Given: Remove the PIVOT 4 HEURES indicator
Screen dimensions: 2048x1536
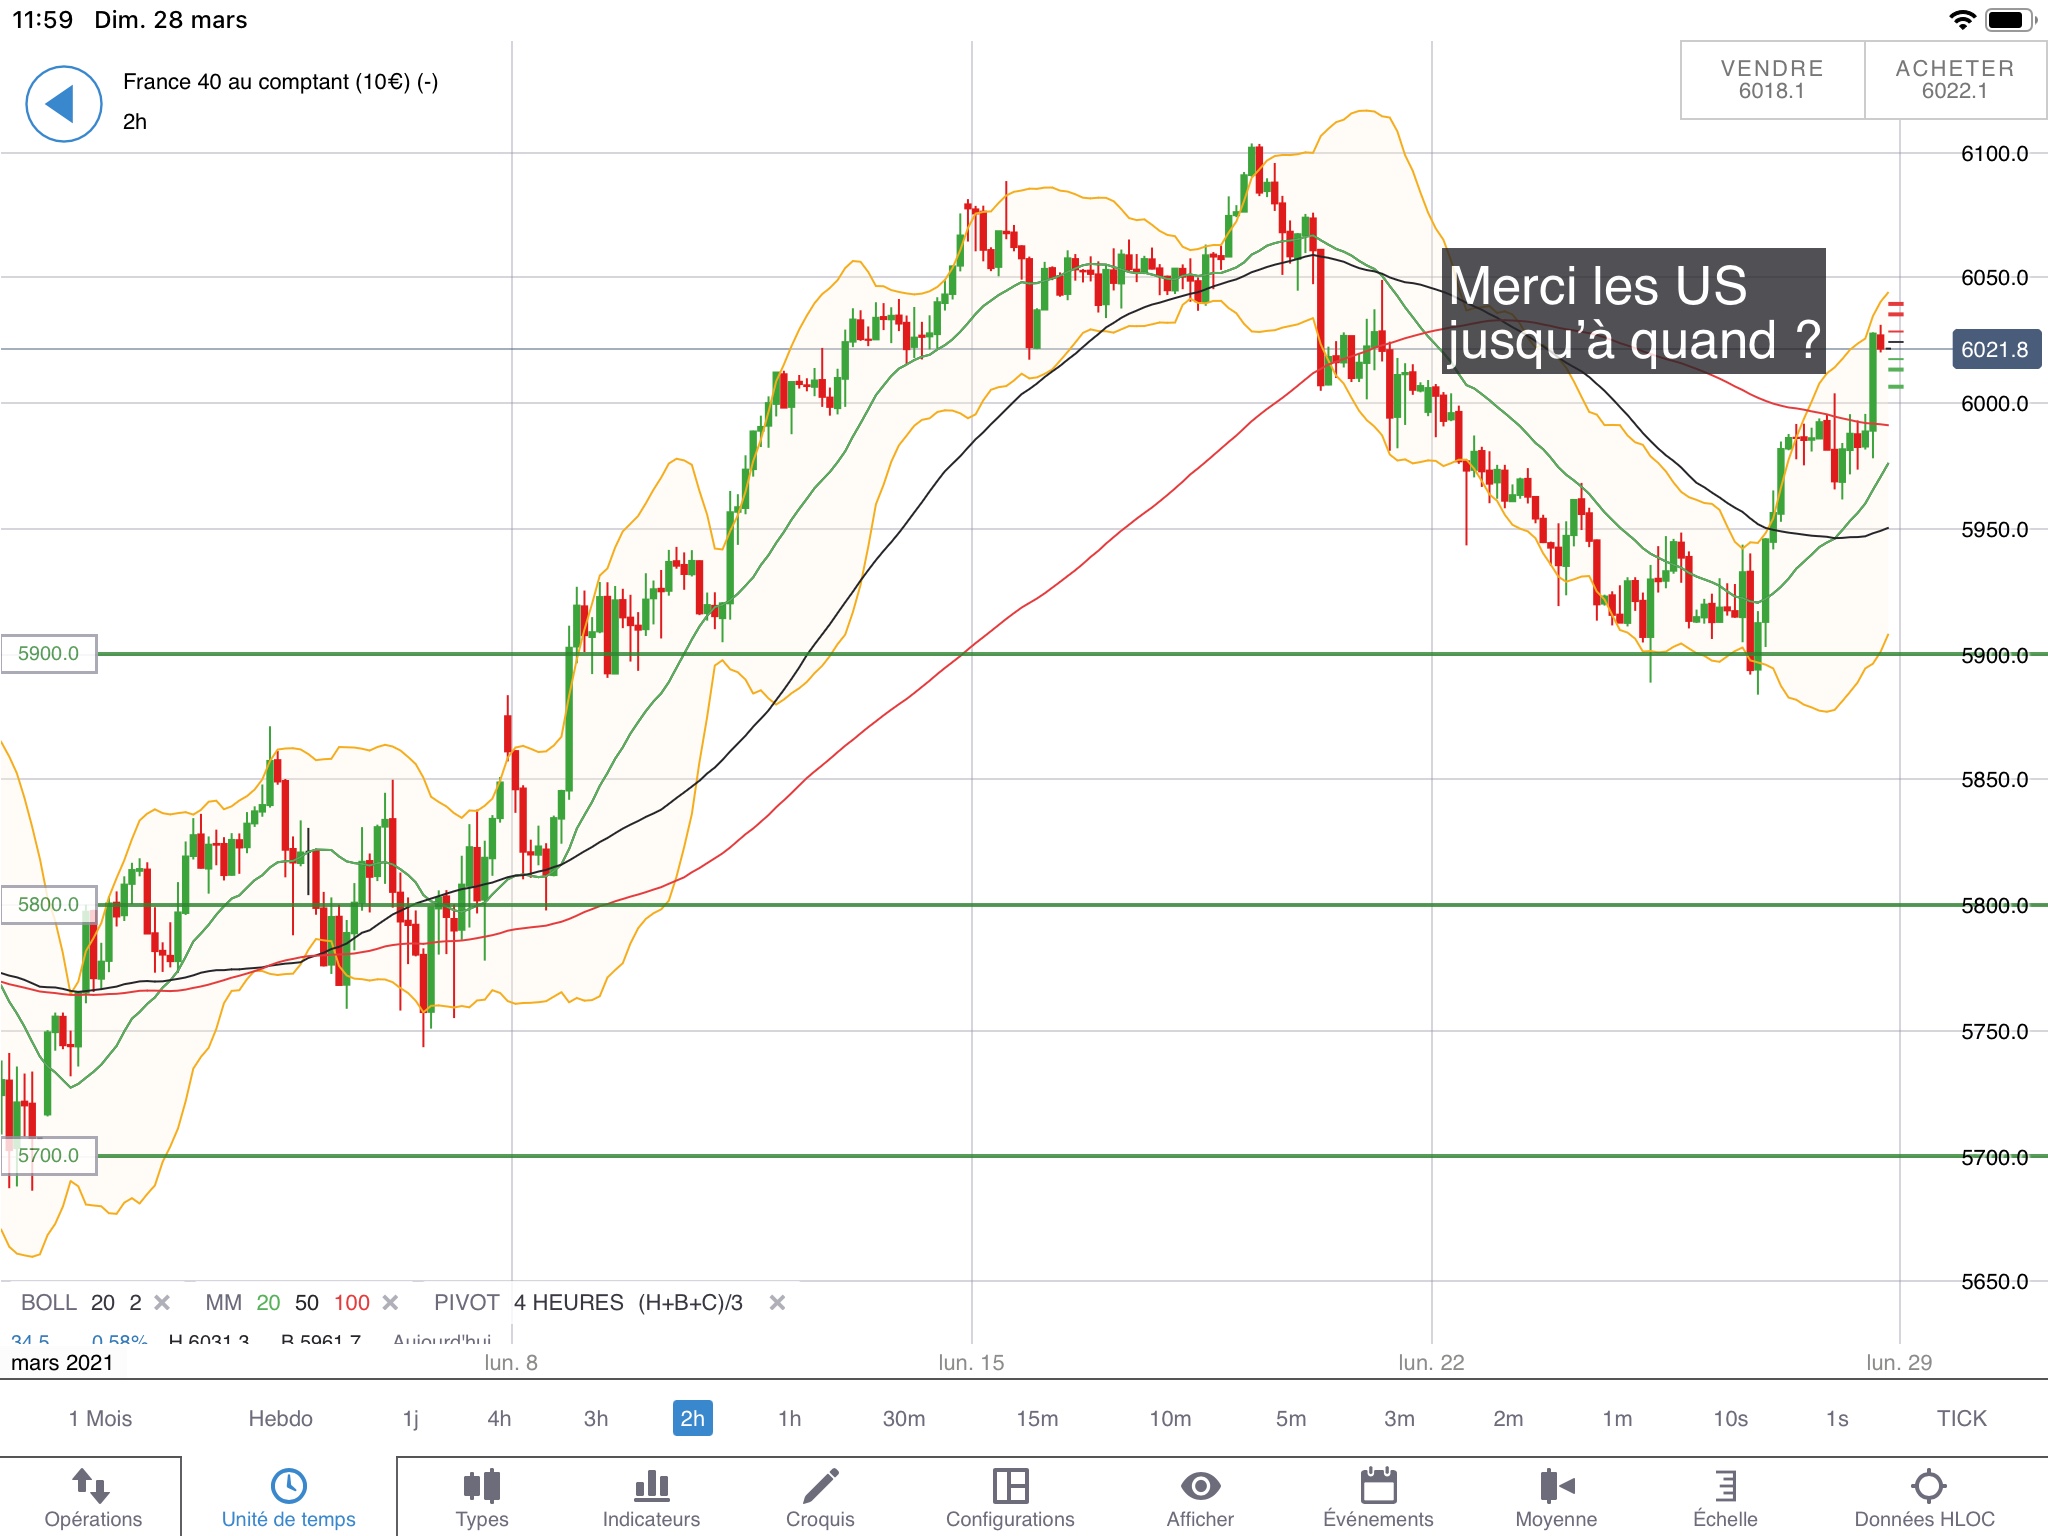Looking at the screenshot, I should tap(777, 1302).
